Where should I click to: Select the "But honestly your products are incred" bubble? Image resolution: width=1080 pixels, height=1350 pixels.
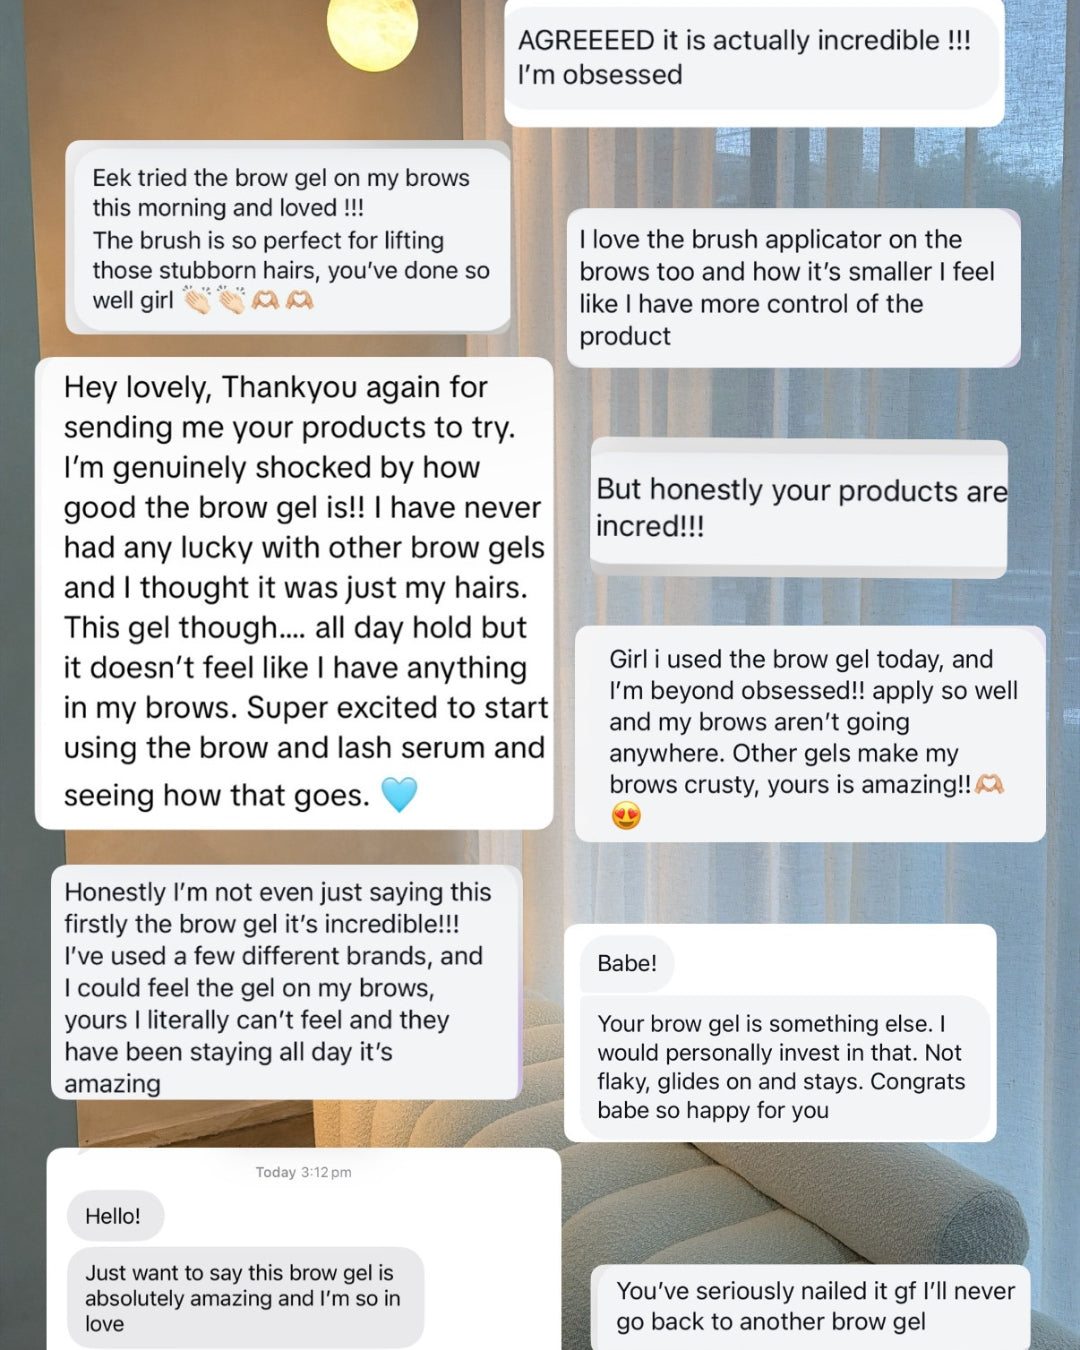coord(799,508)
